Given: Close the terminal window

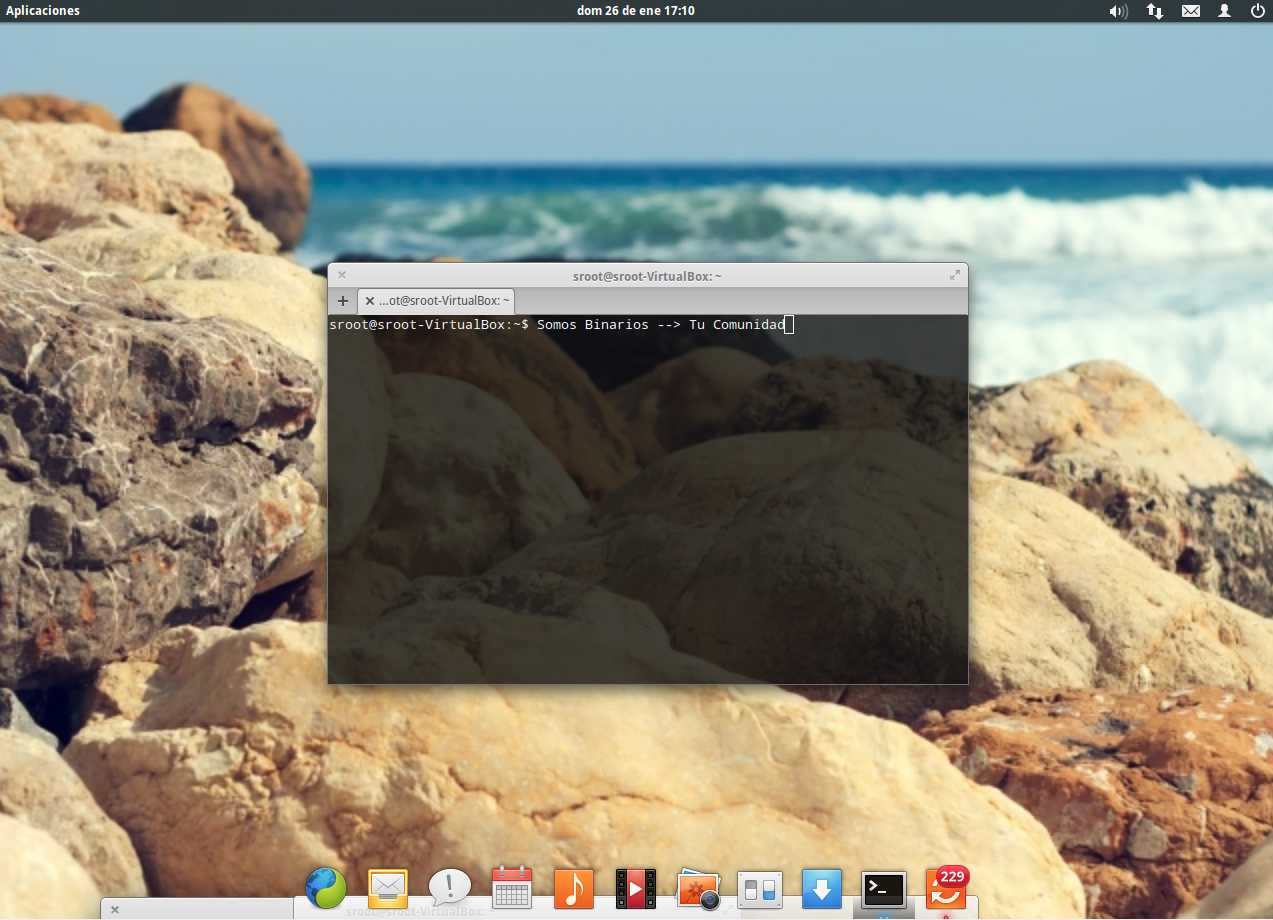Looking at the screenshot, I should point(342,274).
